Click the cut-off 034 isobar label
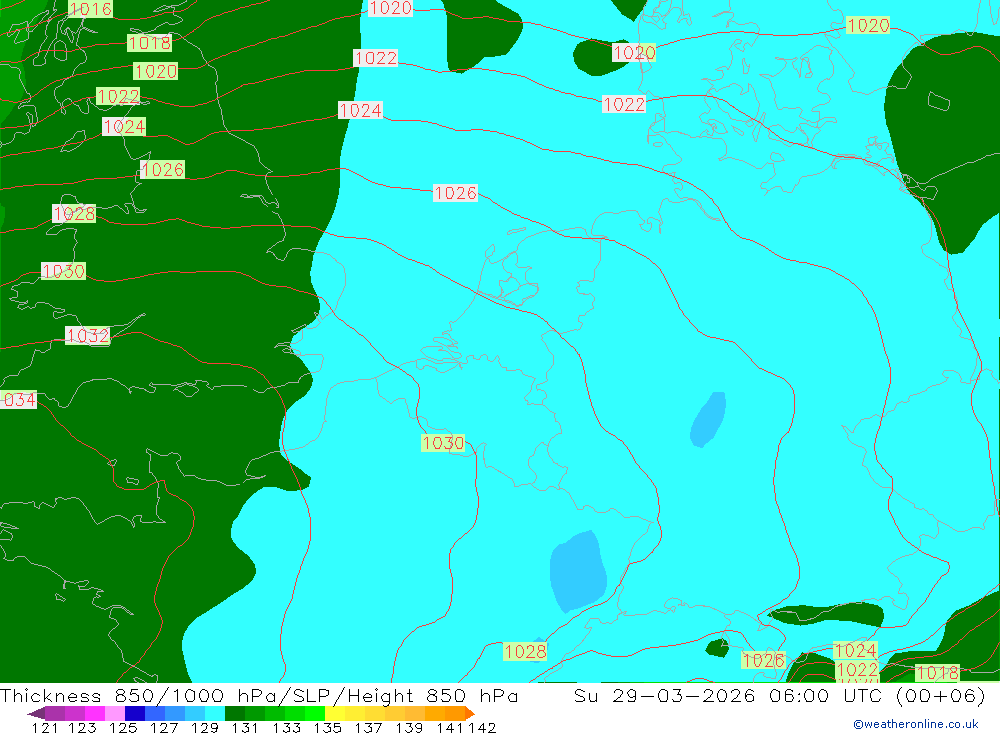This screenshot has height=733, width=1000. tap(18, 400)
